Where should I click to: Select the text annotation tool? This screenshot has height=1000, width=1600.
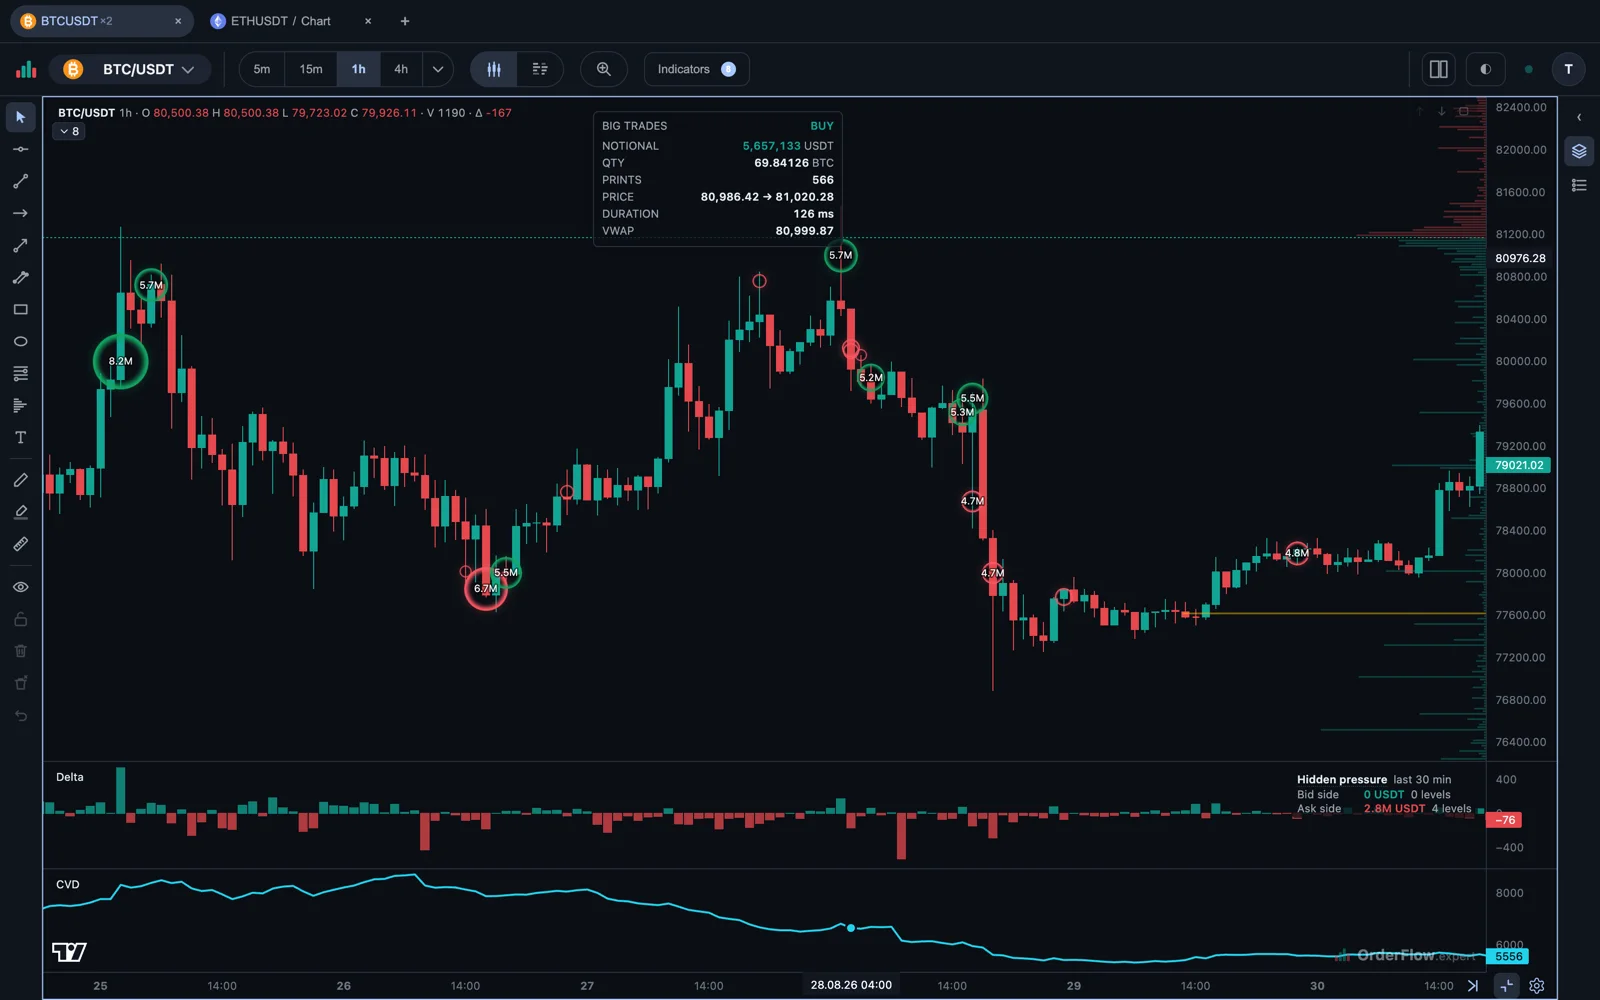coord(20,437)
